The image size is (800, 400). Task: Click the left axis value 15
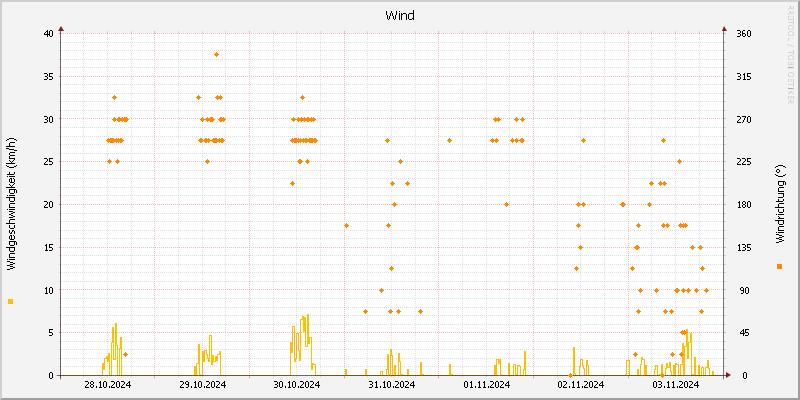pos(48,247)
